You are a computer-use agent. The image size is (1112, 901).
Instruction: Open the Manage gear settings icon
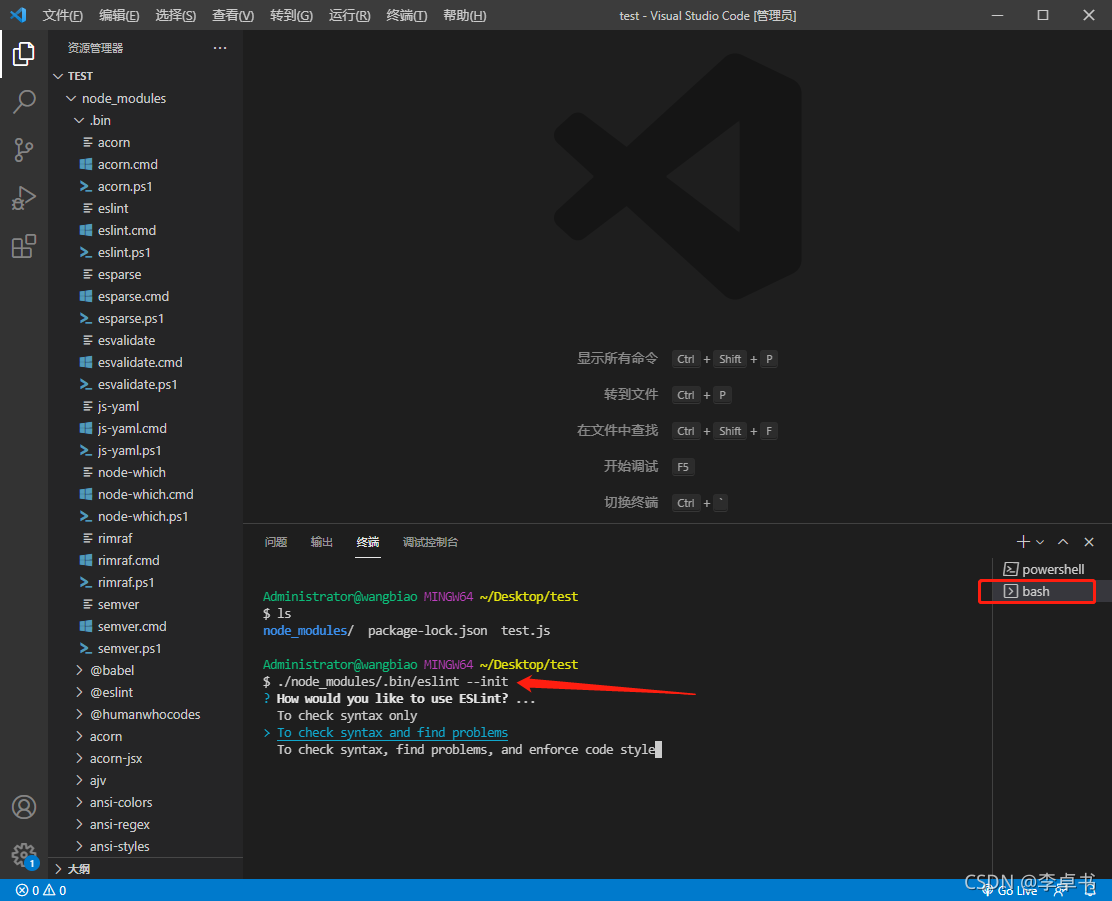click(23, 855)
